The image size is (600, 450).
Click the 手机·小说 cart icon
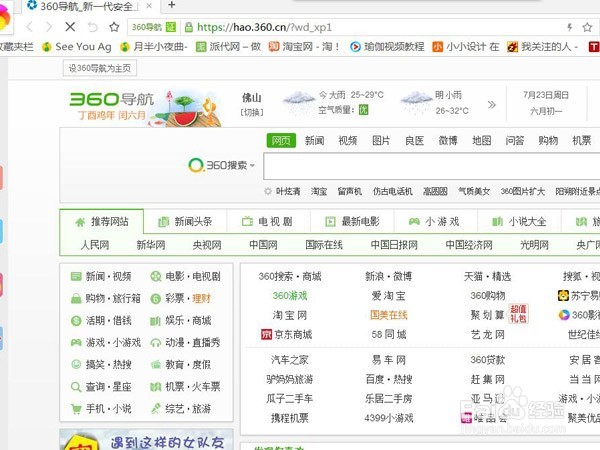point(76,409)
